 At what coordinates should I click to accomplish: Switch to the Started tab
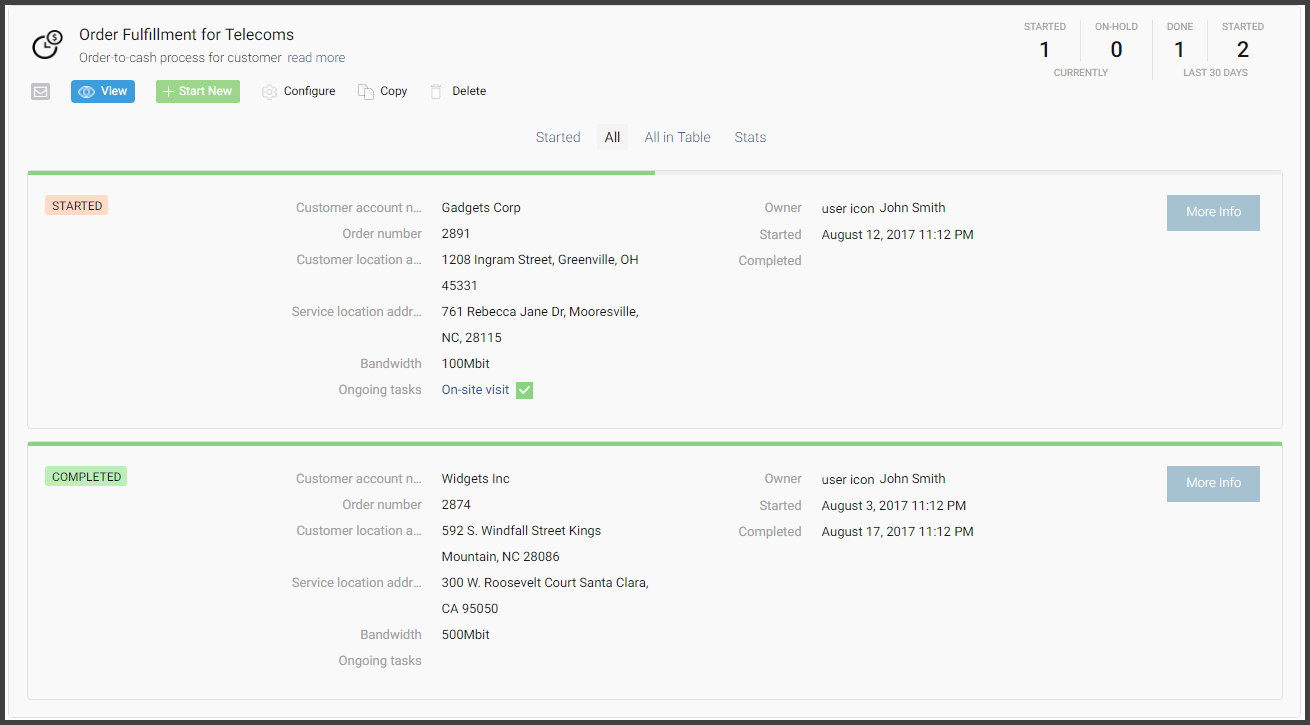click(x=558, y=137)
